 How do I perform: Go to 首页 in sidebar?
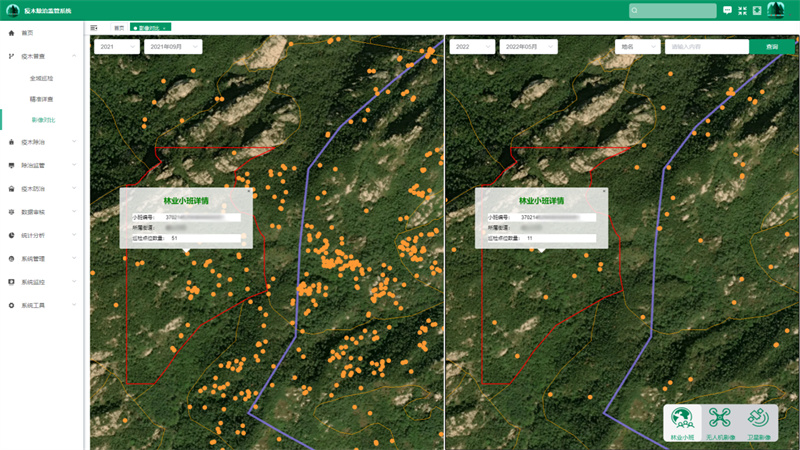(27, 34)
